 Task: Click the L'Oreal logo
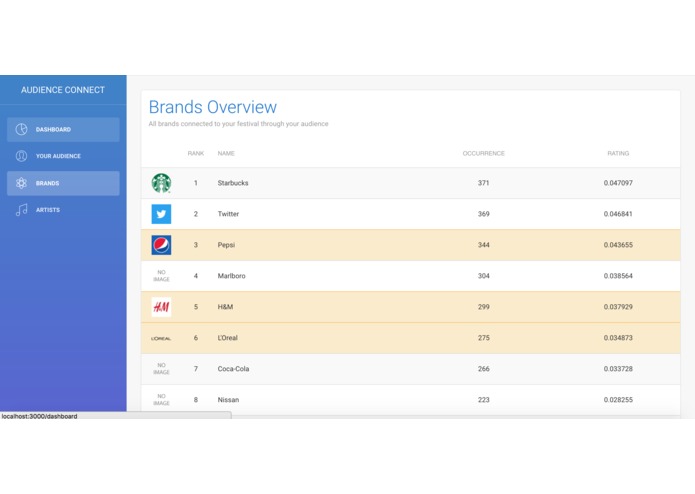pos(161,338)
